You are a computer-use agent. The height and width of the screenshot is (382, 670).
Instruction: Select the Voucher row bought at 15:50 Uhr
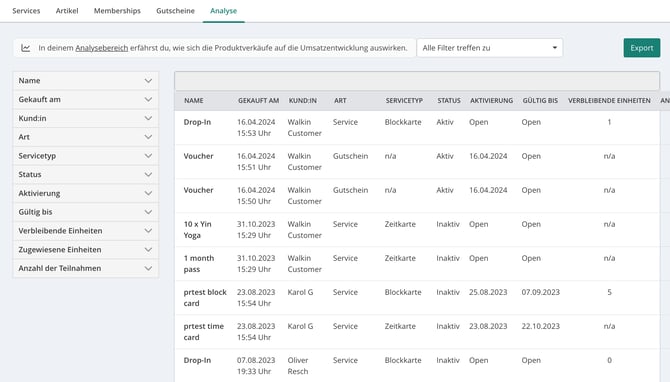pyautogui.click(x=417, y=196)
